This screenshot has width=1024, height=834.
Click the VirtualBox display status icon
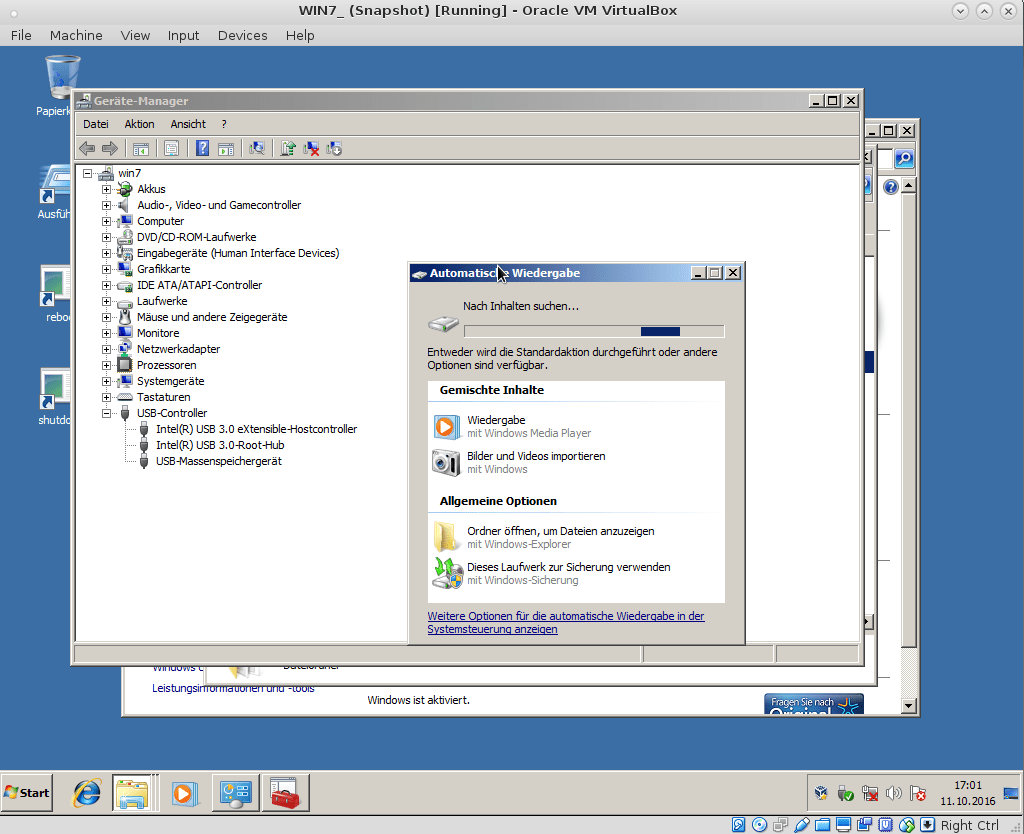point(844,825)
